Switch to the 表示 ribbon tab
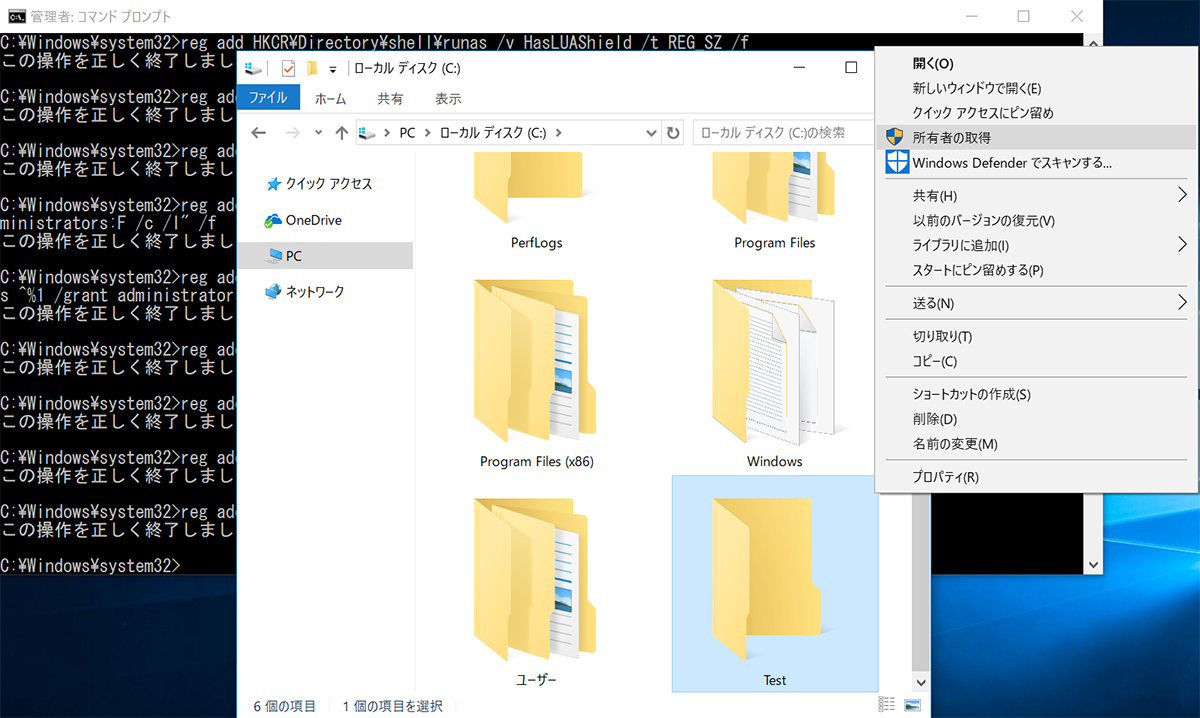The image size is (1200, 718). [x=448, y=98]
